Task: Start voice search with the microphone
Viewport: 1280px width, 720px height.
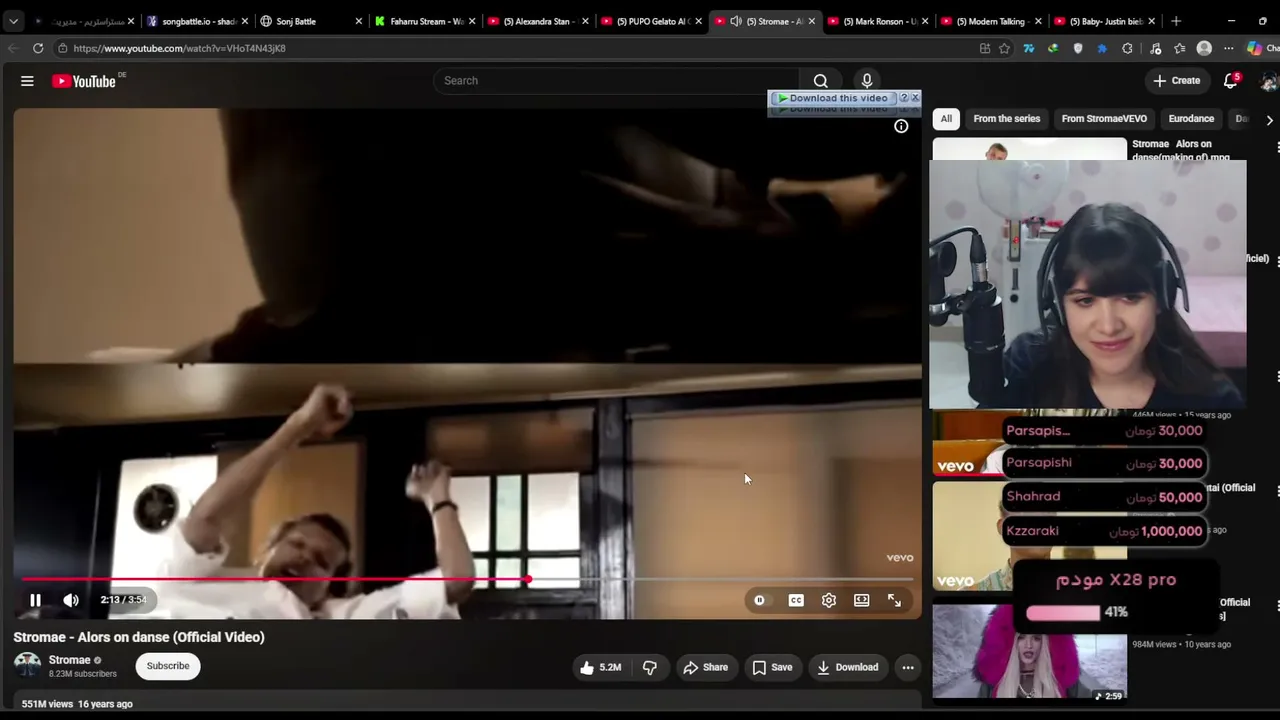Action: (867, 81)
